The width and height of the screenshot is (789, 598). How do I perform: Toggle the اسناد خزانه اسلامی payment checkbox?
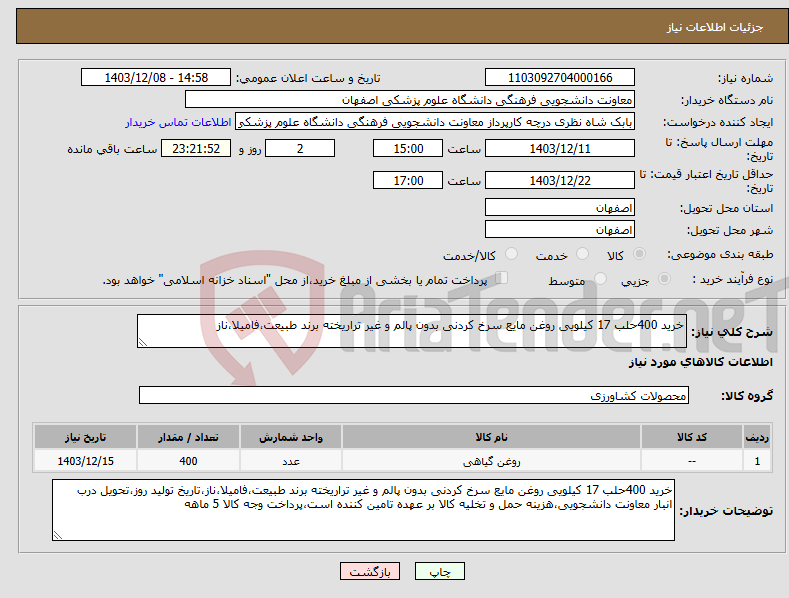(x=502, y=278)
